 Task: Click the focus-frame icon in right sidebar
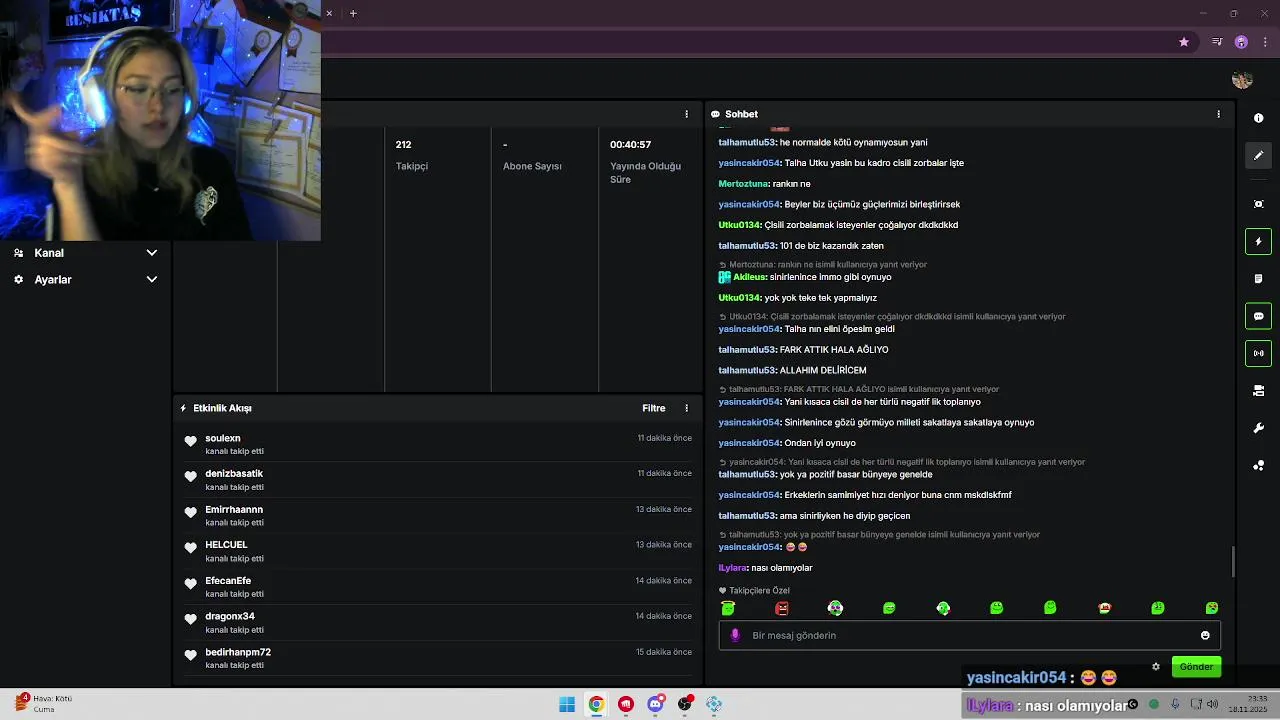[1258, 204]
